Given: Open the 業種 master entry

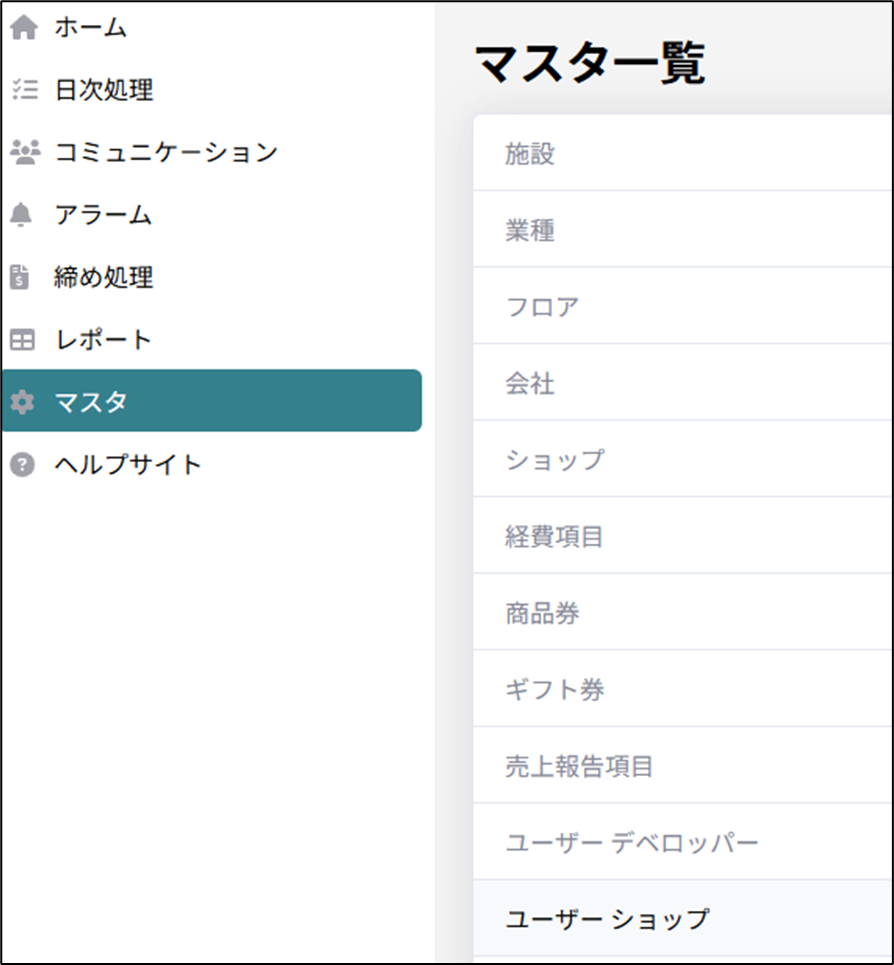Looking at the screenshot, I should point(530,231).
